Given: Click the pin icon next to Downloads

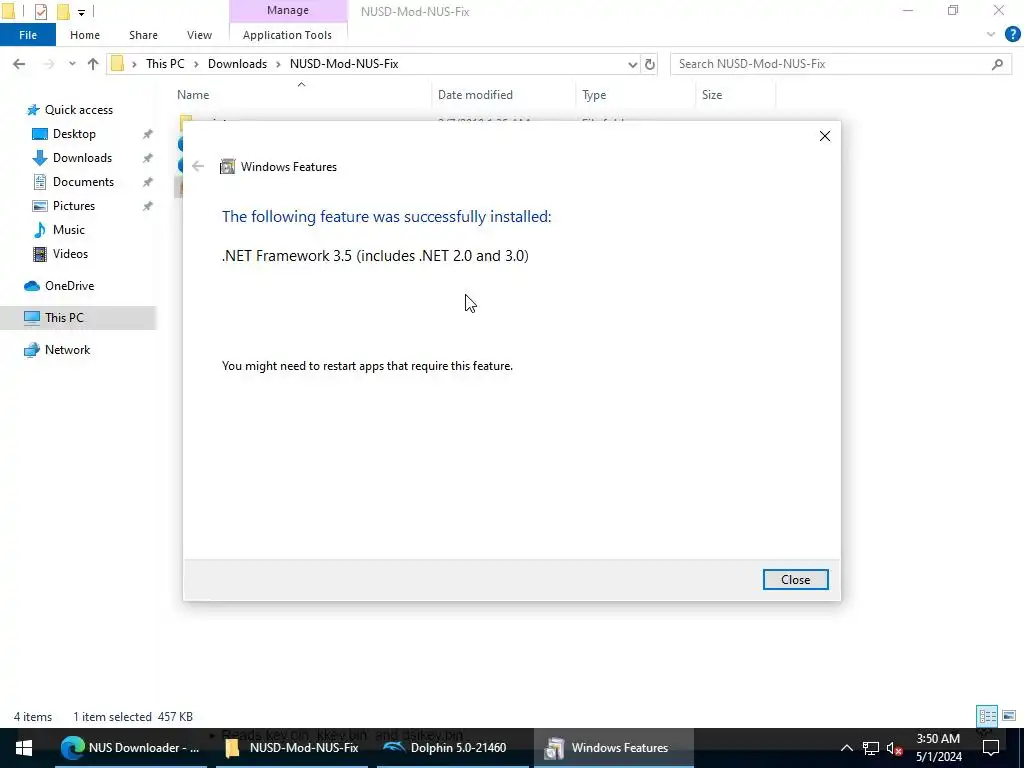Looking at the screenshot, I should [x=148, y=158].
